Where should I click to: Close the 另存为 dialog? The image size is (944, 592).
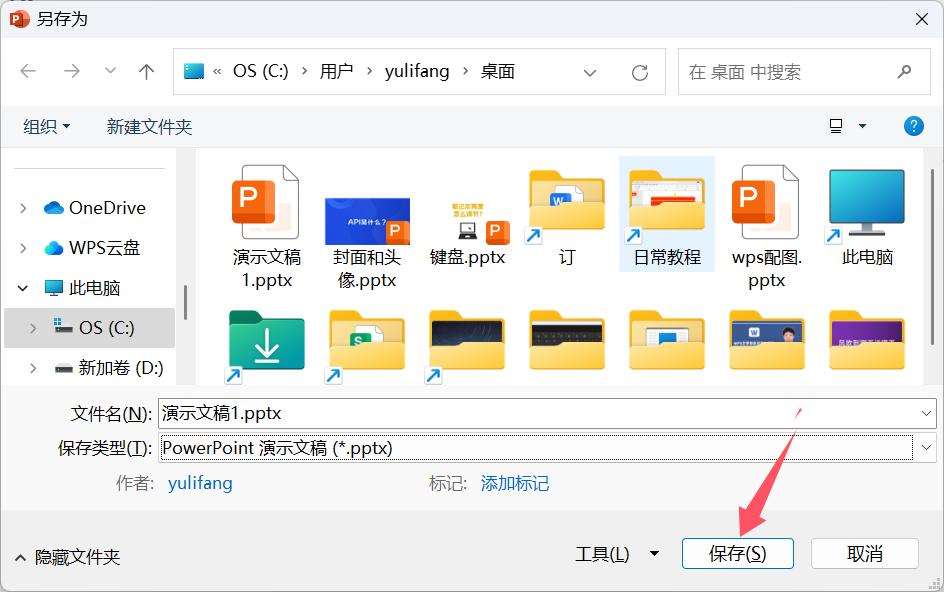click(x=921, y=19)
